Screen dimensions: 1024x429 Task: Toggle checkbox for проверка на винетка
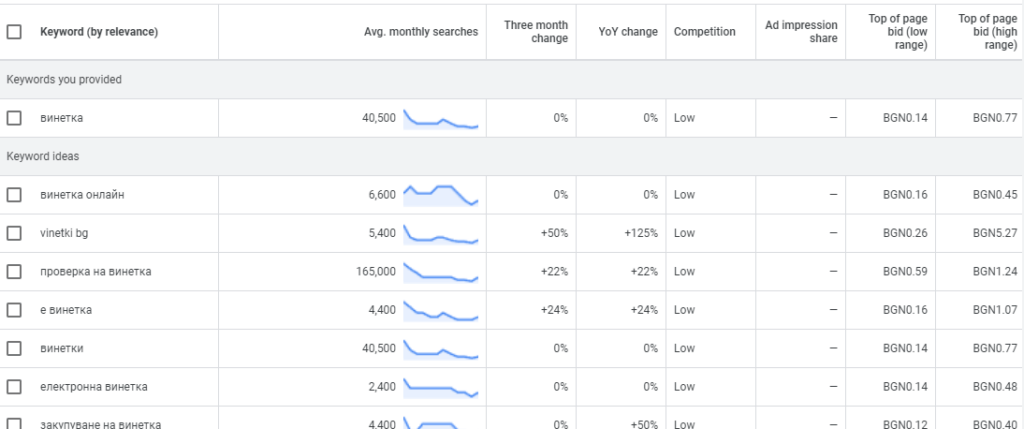14,271
